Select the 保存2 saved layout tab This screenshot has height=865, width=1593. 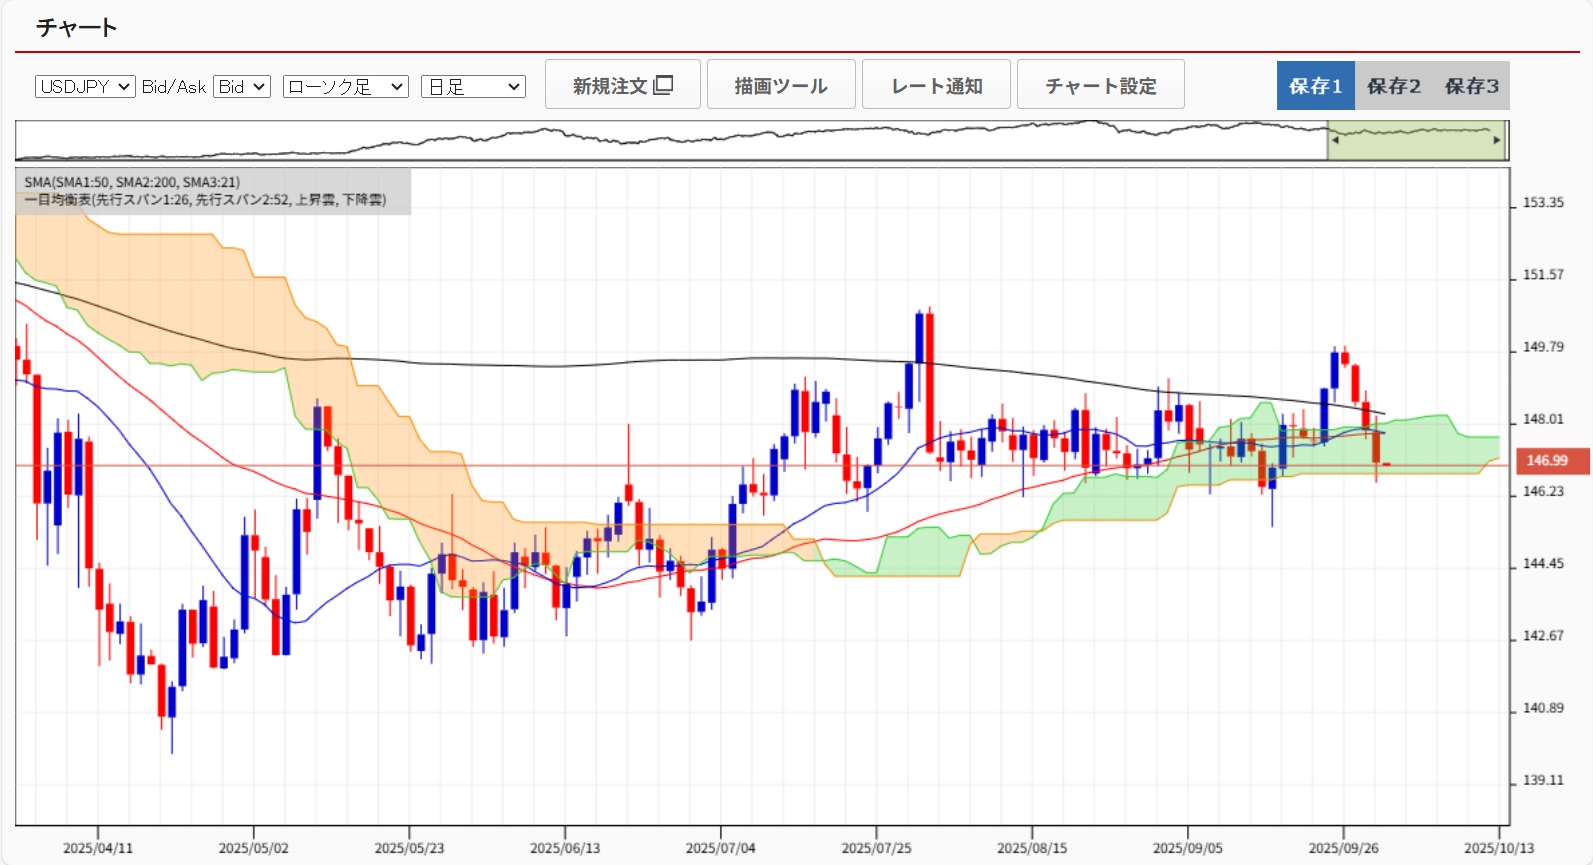pyautogui.click(x=1393, y=86)
